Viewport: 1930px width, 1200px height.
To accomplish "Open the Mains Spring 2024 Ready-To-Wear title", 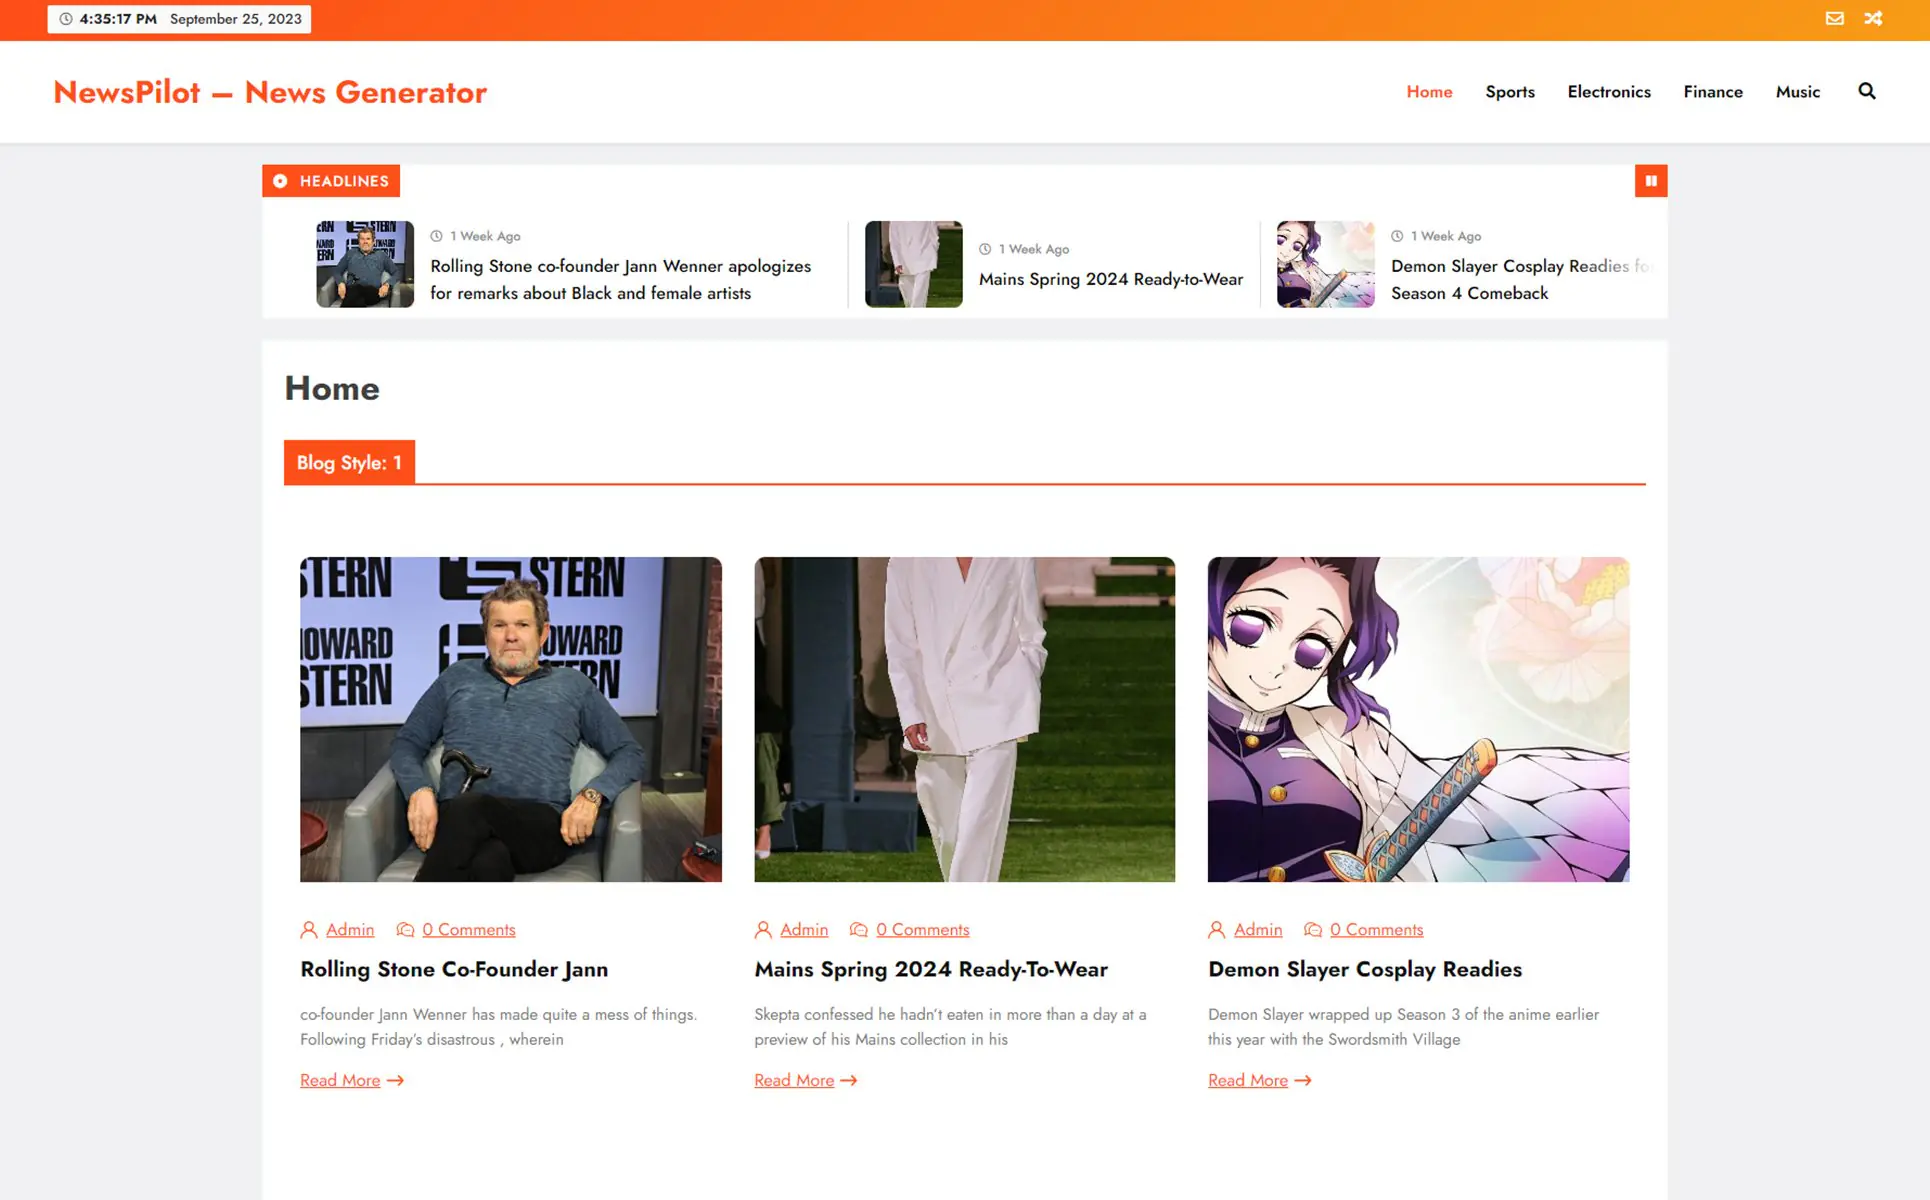I will tap(931, 970).
